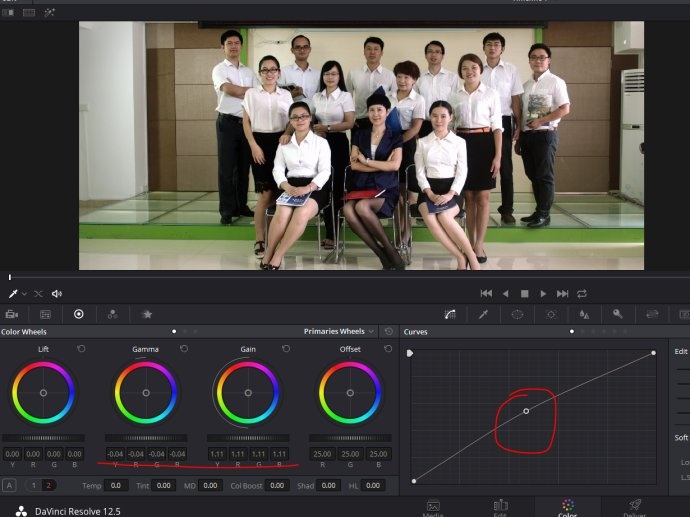The width and height of the screenshot is (690, 517).
Task: Open the Sizing palette icon
Action: coord(652,314)
